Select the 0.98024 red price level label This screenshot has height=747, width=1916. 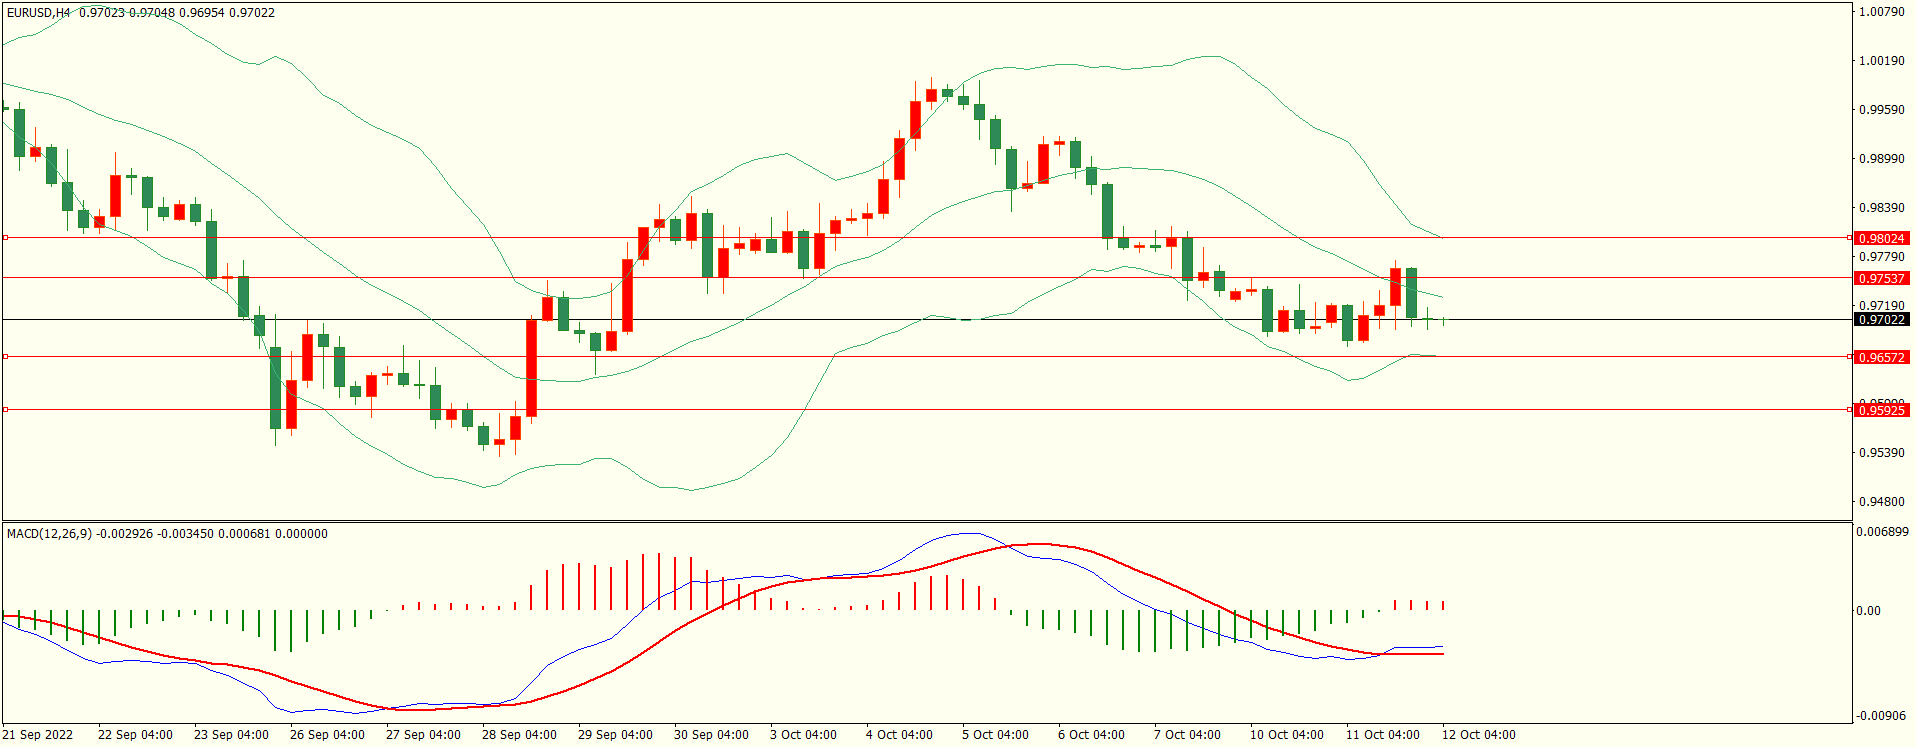(1881, 238)
